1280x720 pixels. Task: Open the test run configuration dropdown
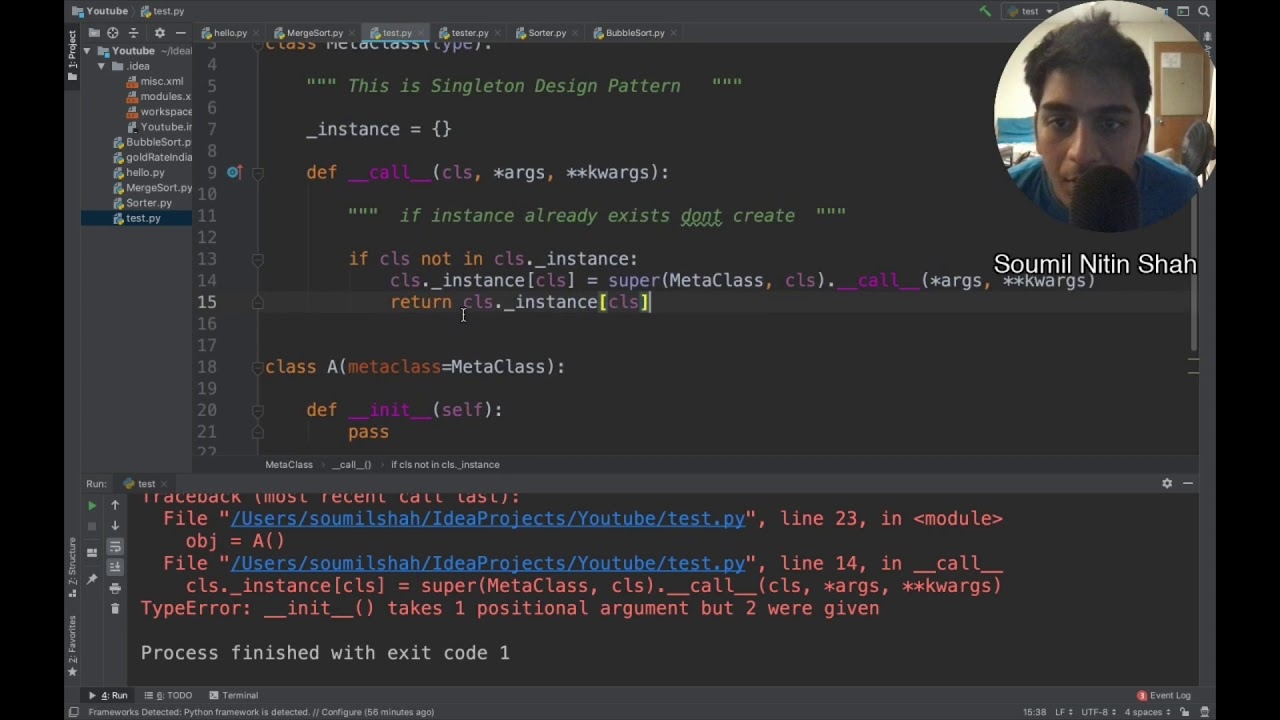1047,12
